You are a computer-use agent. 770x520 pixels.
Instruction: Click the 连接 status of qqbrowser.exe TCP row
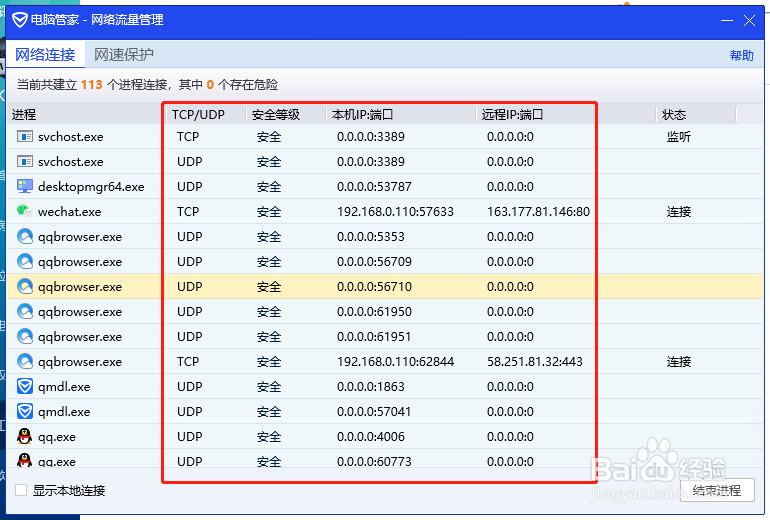679,362
